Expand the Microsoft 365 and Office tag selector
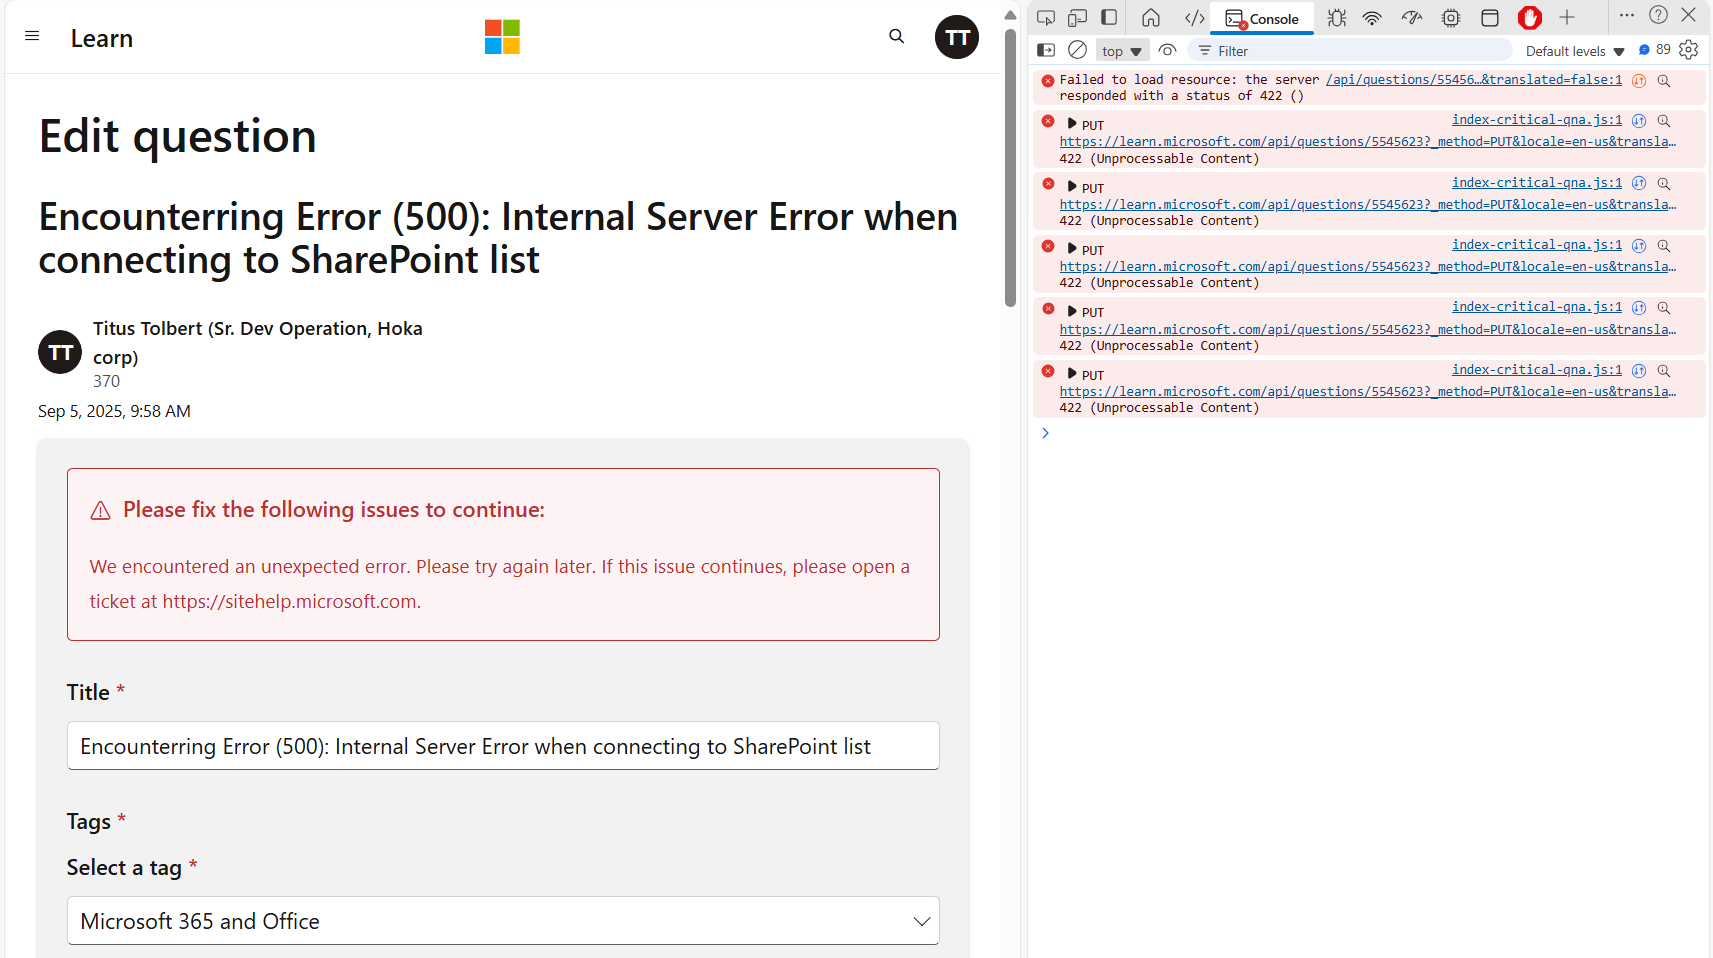This screenshot has height=958, width=1713. tap(920, 921)
